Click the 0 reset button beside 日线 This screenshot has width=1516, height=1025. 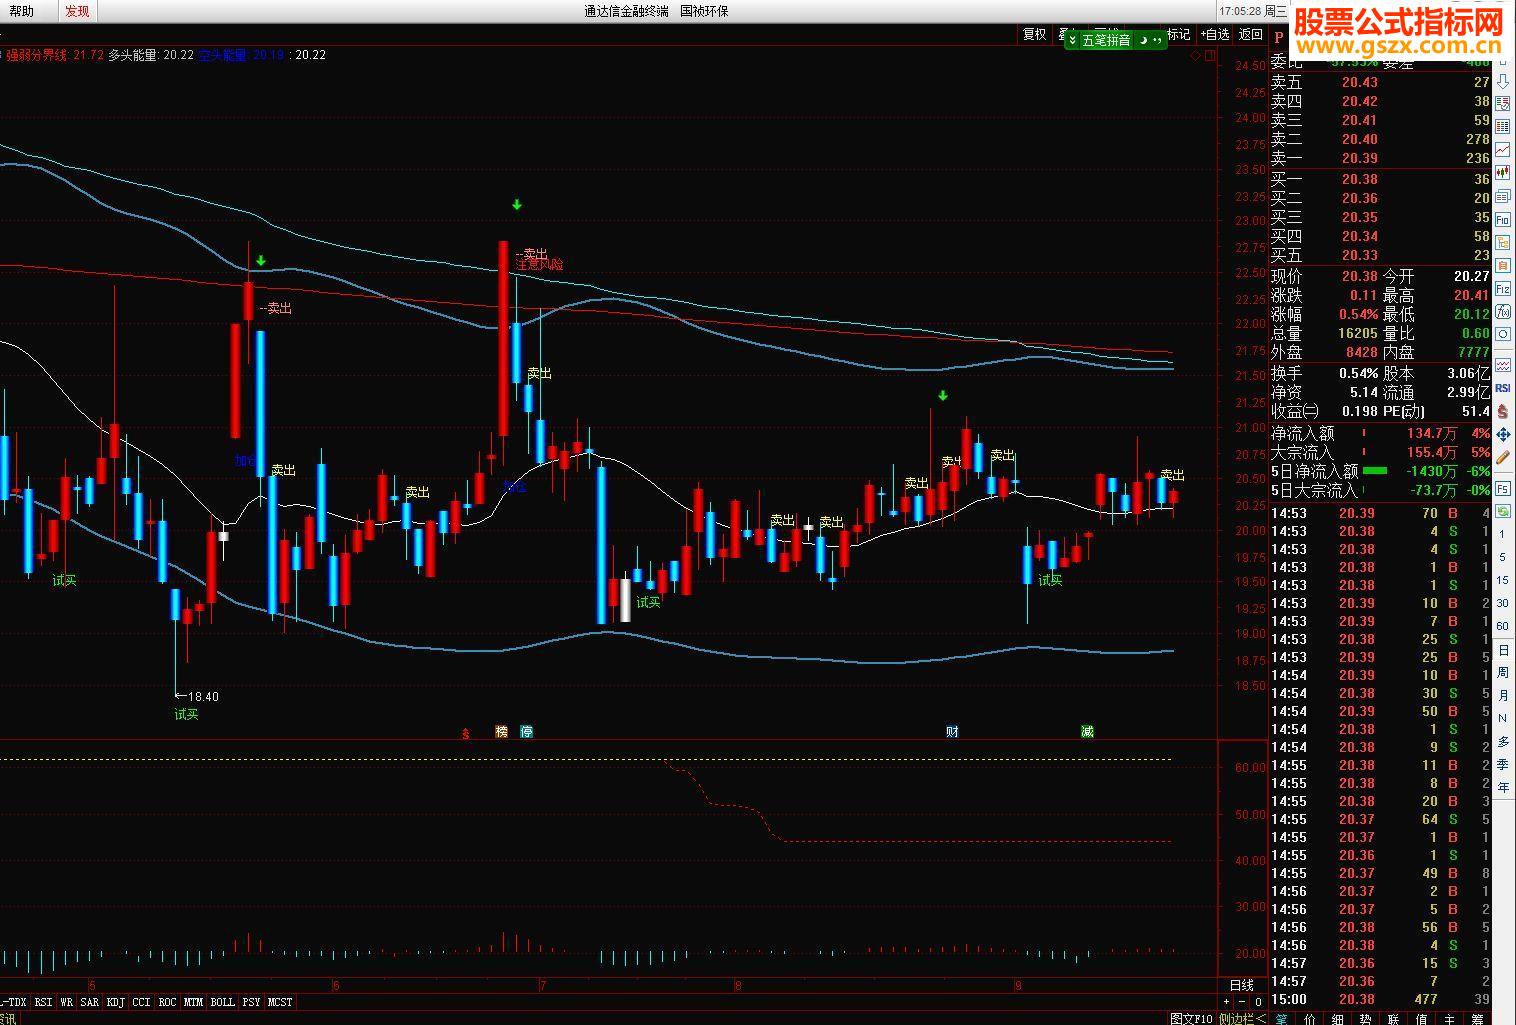click(1258, 1002)
